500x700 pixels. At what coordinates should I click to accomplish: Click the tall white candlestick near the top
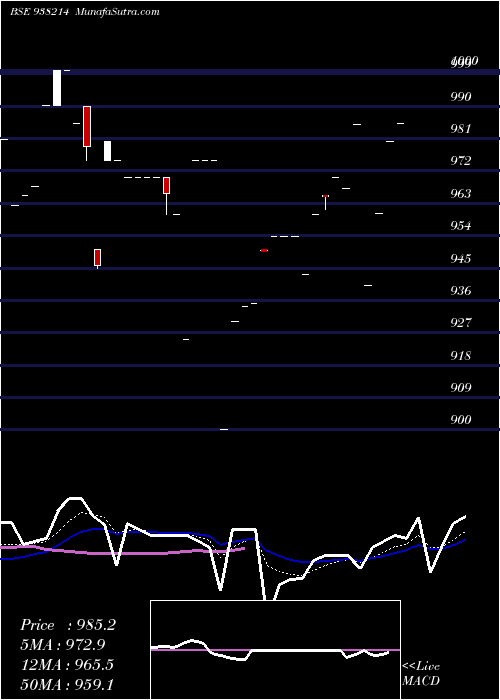point(57,88)
